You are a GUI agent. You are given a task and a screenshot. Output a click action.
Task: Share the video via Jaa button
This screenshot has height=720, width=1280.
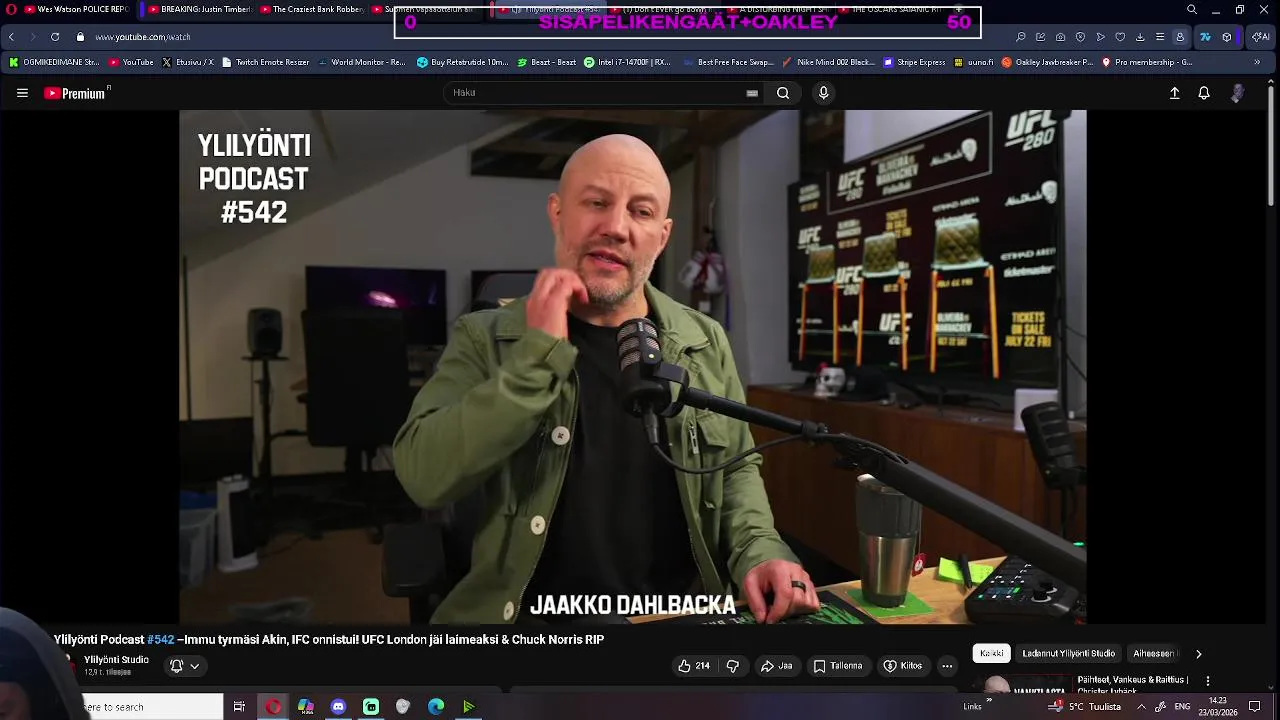776,666
